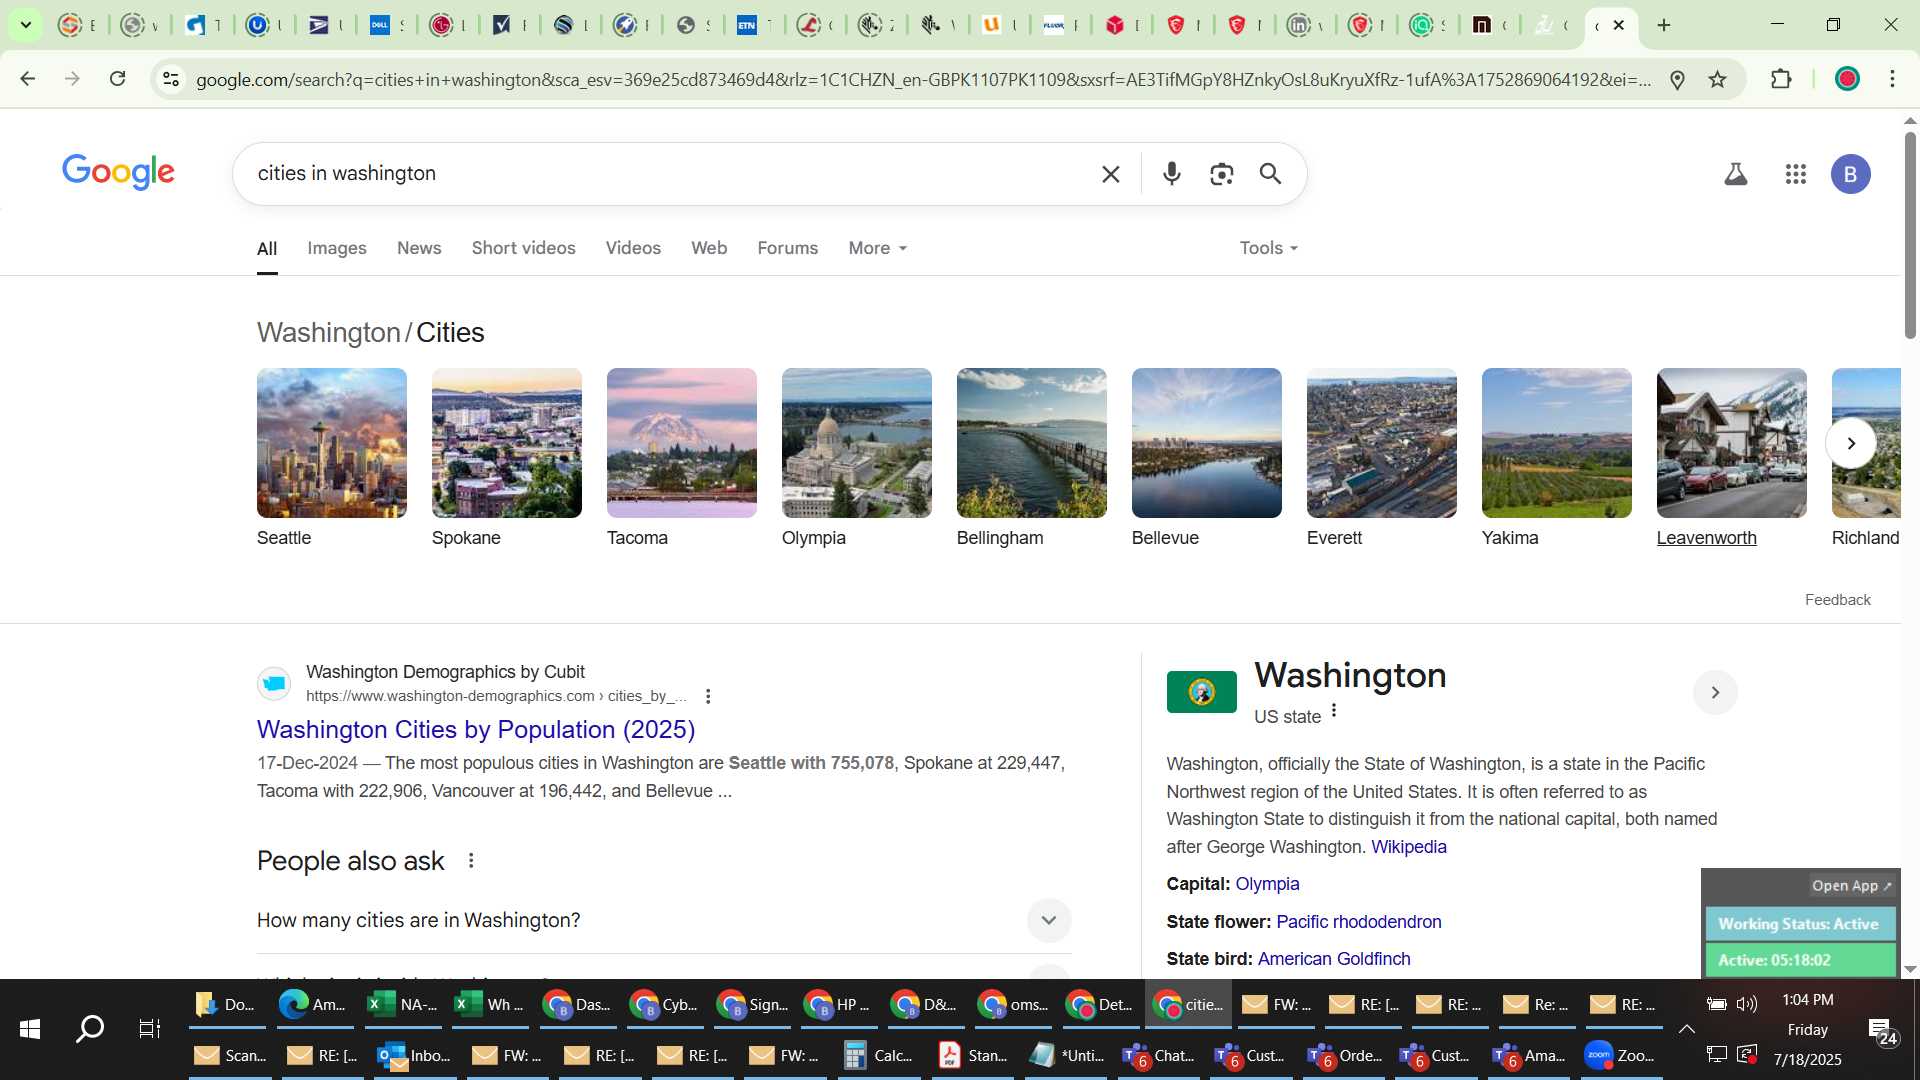
Task: Go to Google homepage via logo
Action: (118, 172)
